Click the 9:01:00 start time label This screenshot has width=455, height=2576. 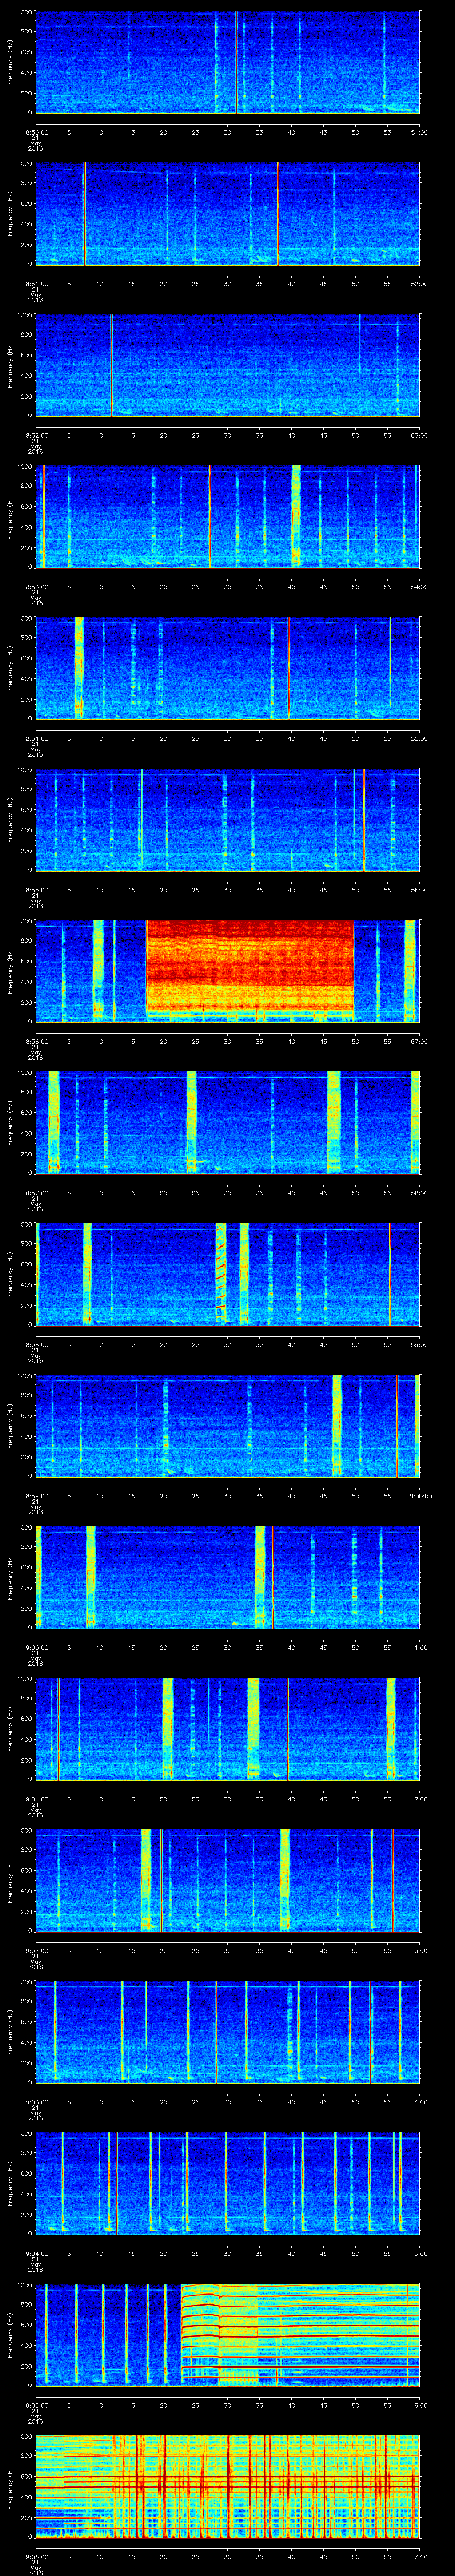(37, 1799)
